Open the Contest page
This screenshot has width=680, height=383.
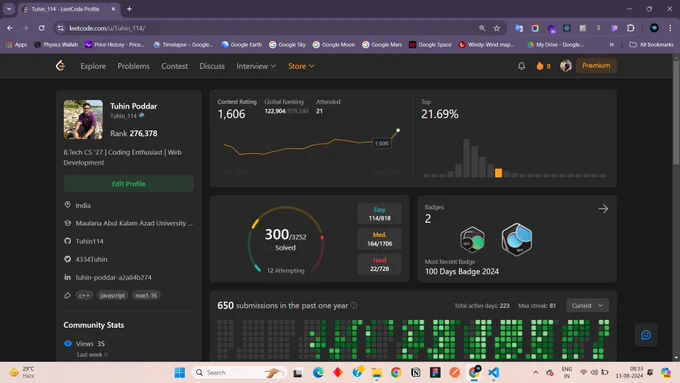tap(174, 66)
